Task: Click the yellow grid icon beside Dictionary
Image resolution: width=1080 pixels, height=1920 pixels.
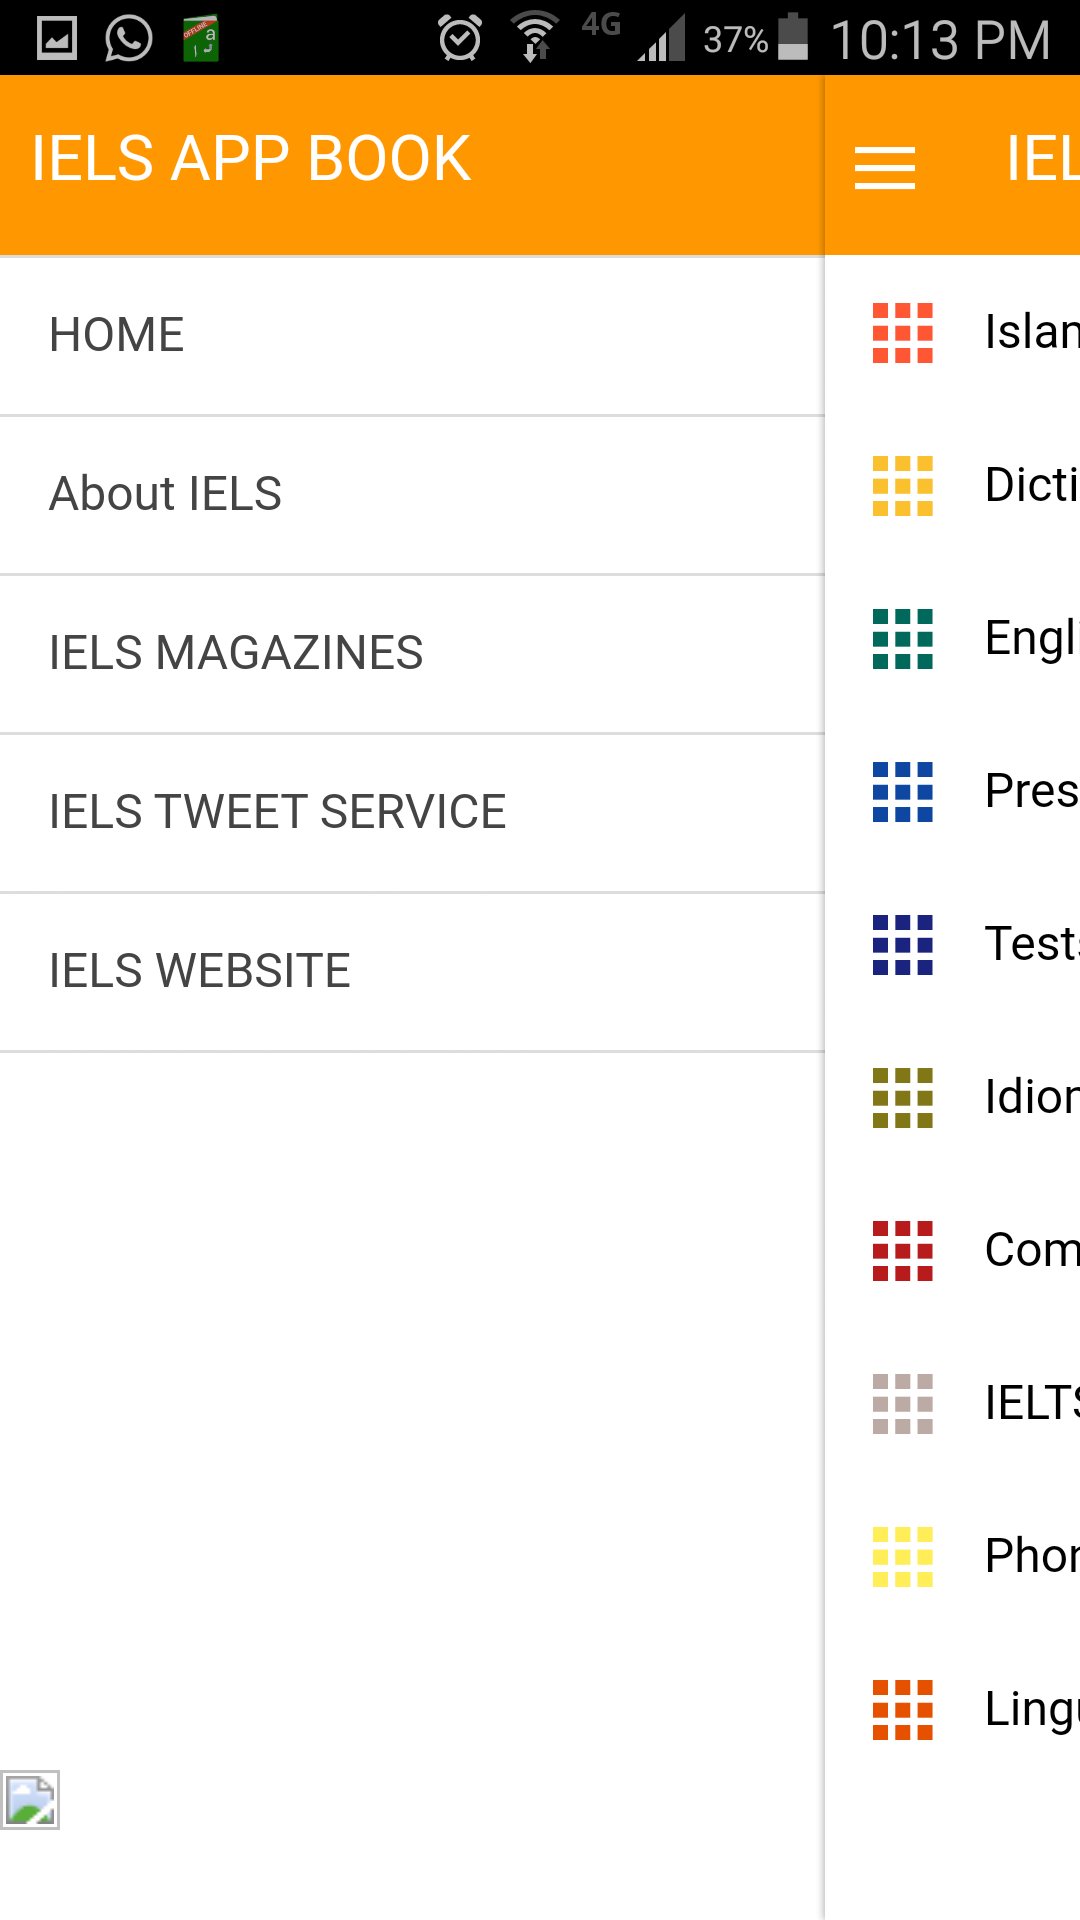Action: point(902,486)
